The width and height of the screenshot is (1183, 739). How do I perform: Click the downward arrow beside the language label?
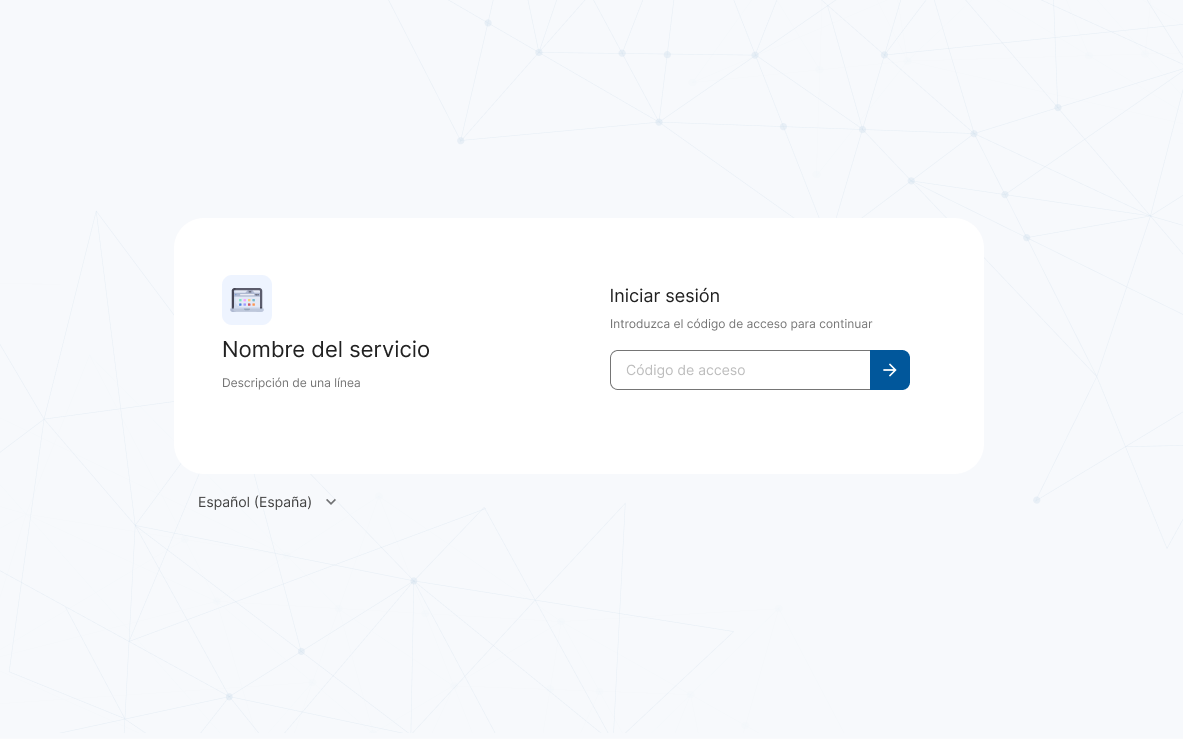point(331,502)
